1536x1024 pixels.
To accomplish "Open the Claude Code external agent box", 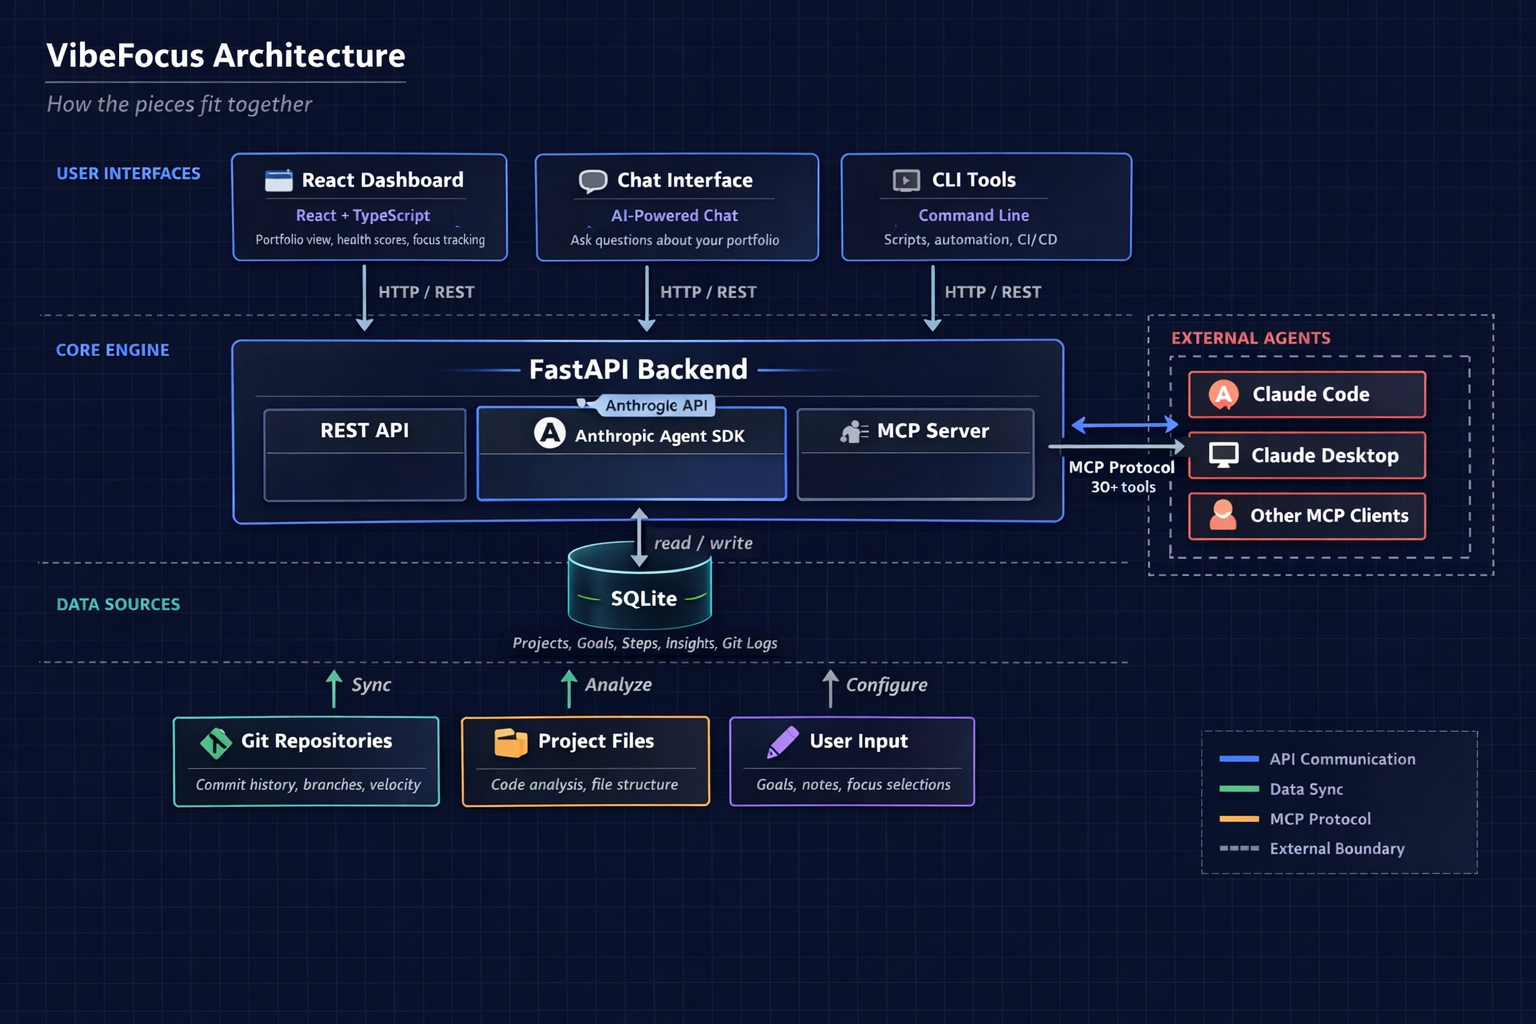I will tap(1306, 394).
